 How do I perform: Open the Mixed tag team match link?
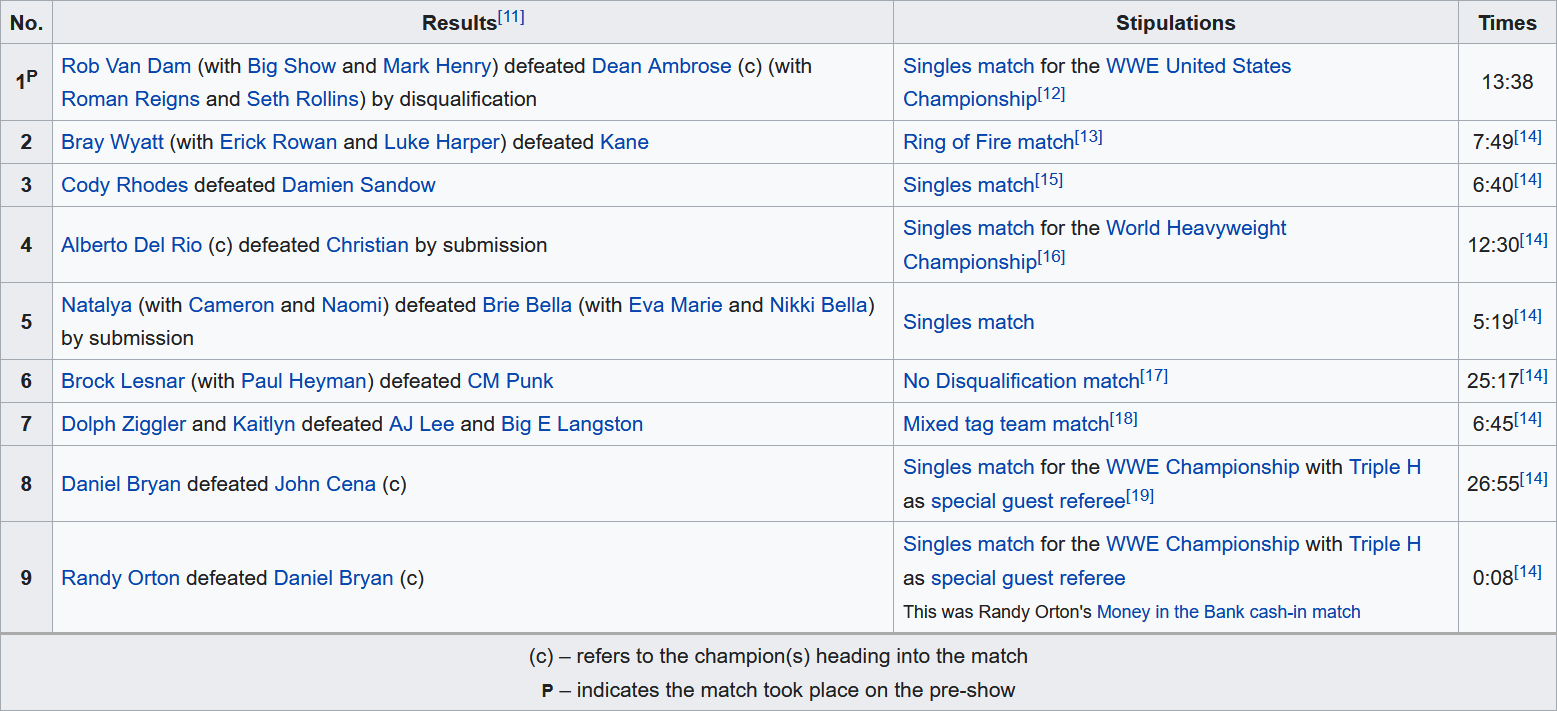pyautogui.click(x=1006, y=424)
